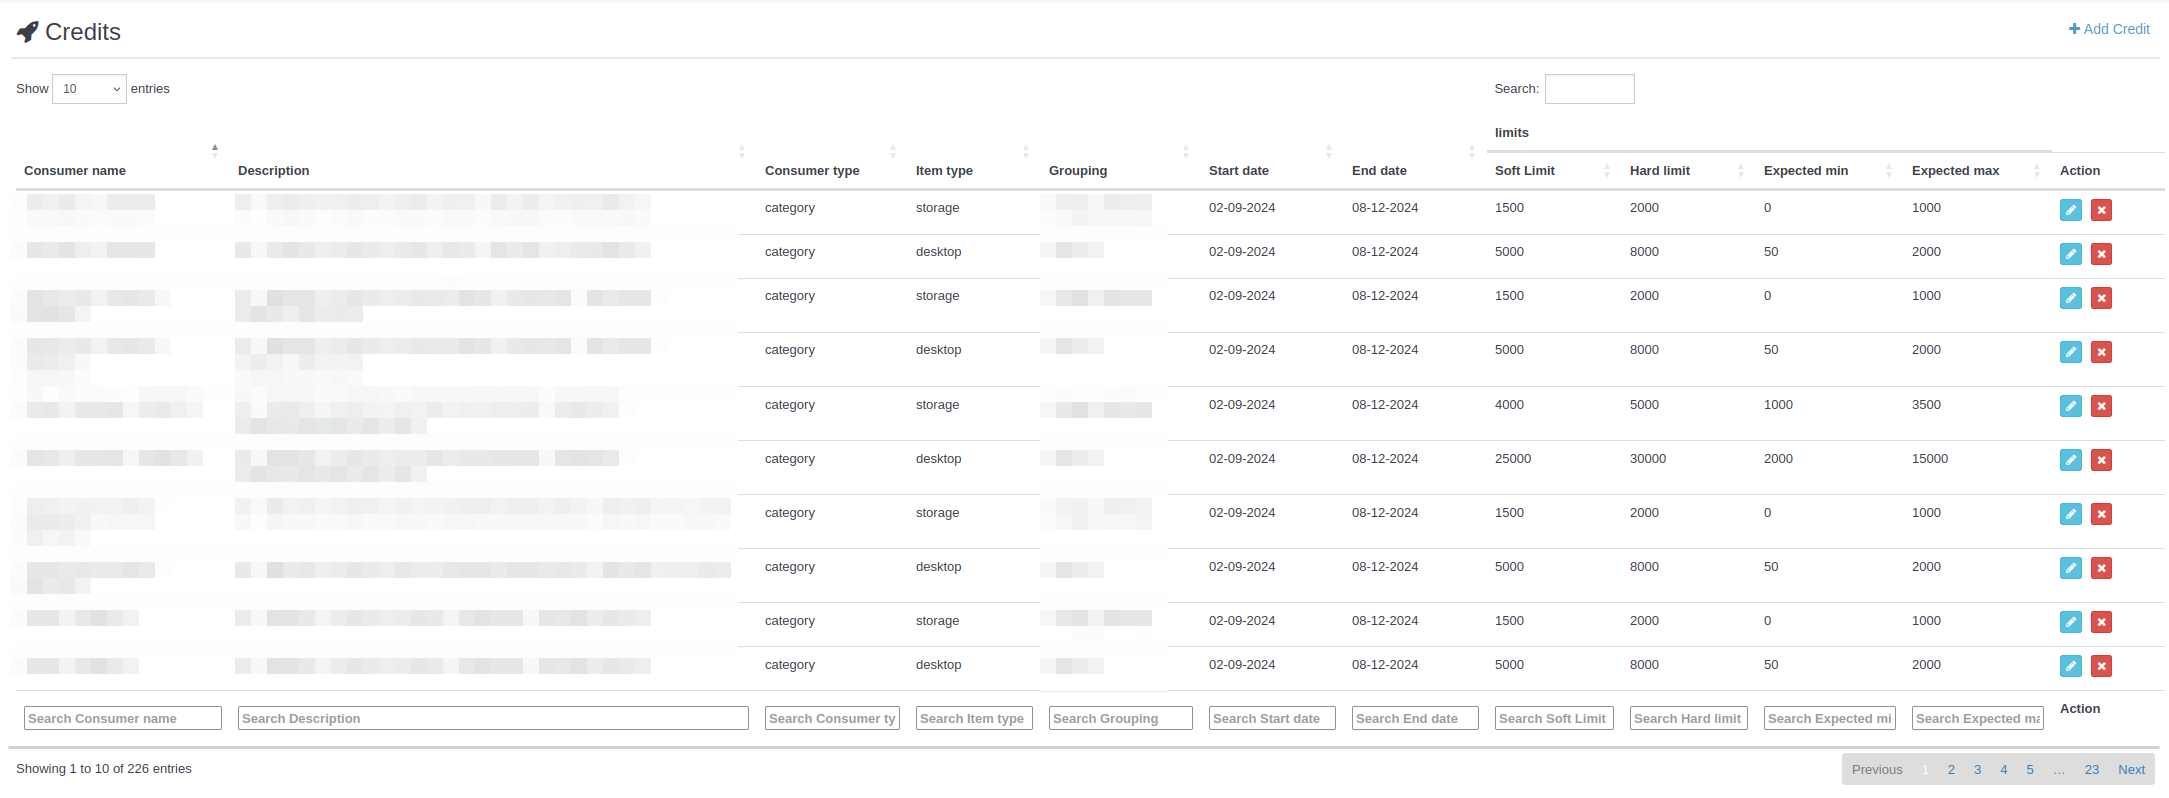The width and height of the screenshot is (2169, 798).
Task: Sort by Start date column header
Action: [x=1238, y=171]
